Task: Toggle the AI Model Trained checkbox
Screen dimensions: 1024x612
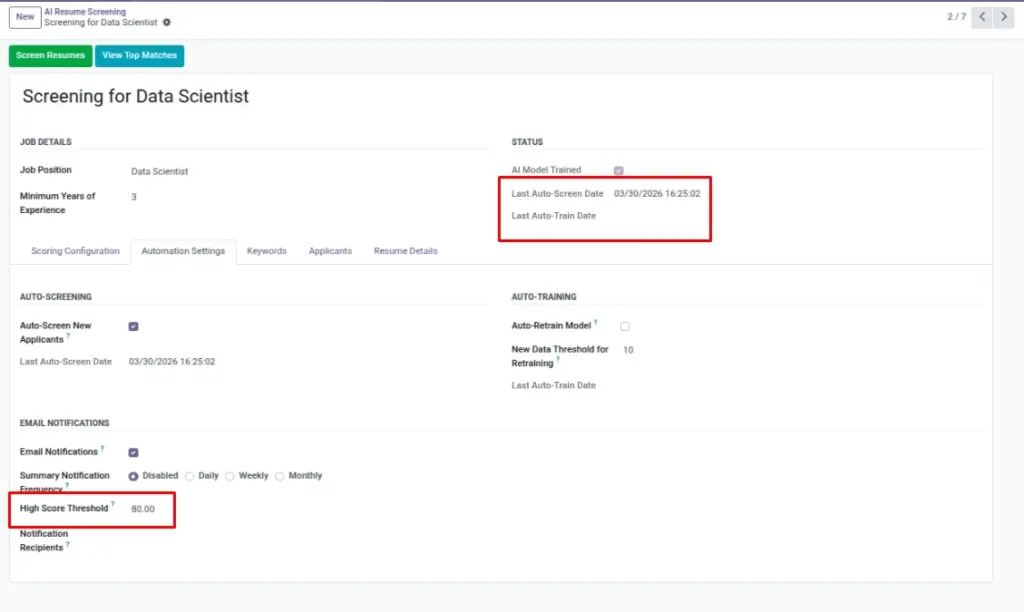Action: pos(618,170)
